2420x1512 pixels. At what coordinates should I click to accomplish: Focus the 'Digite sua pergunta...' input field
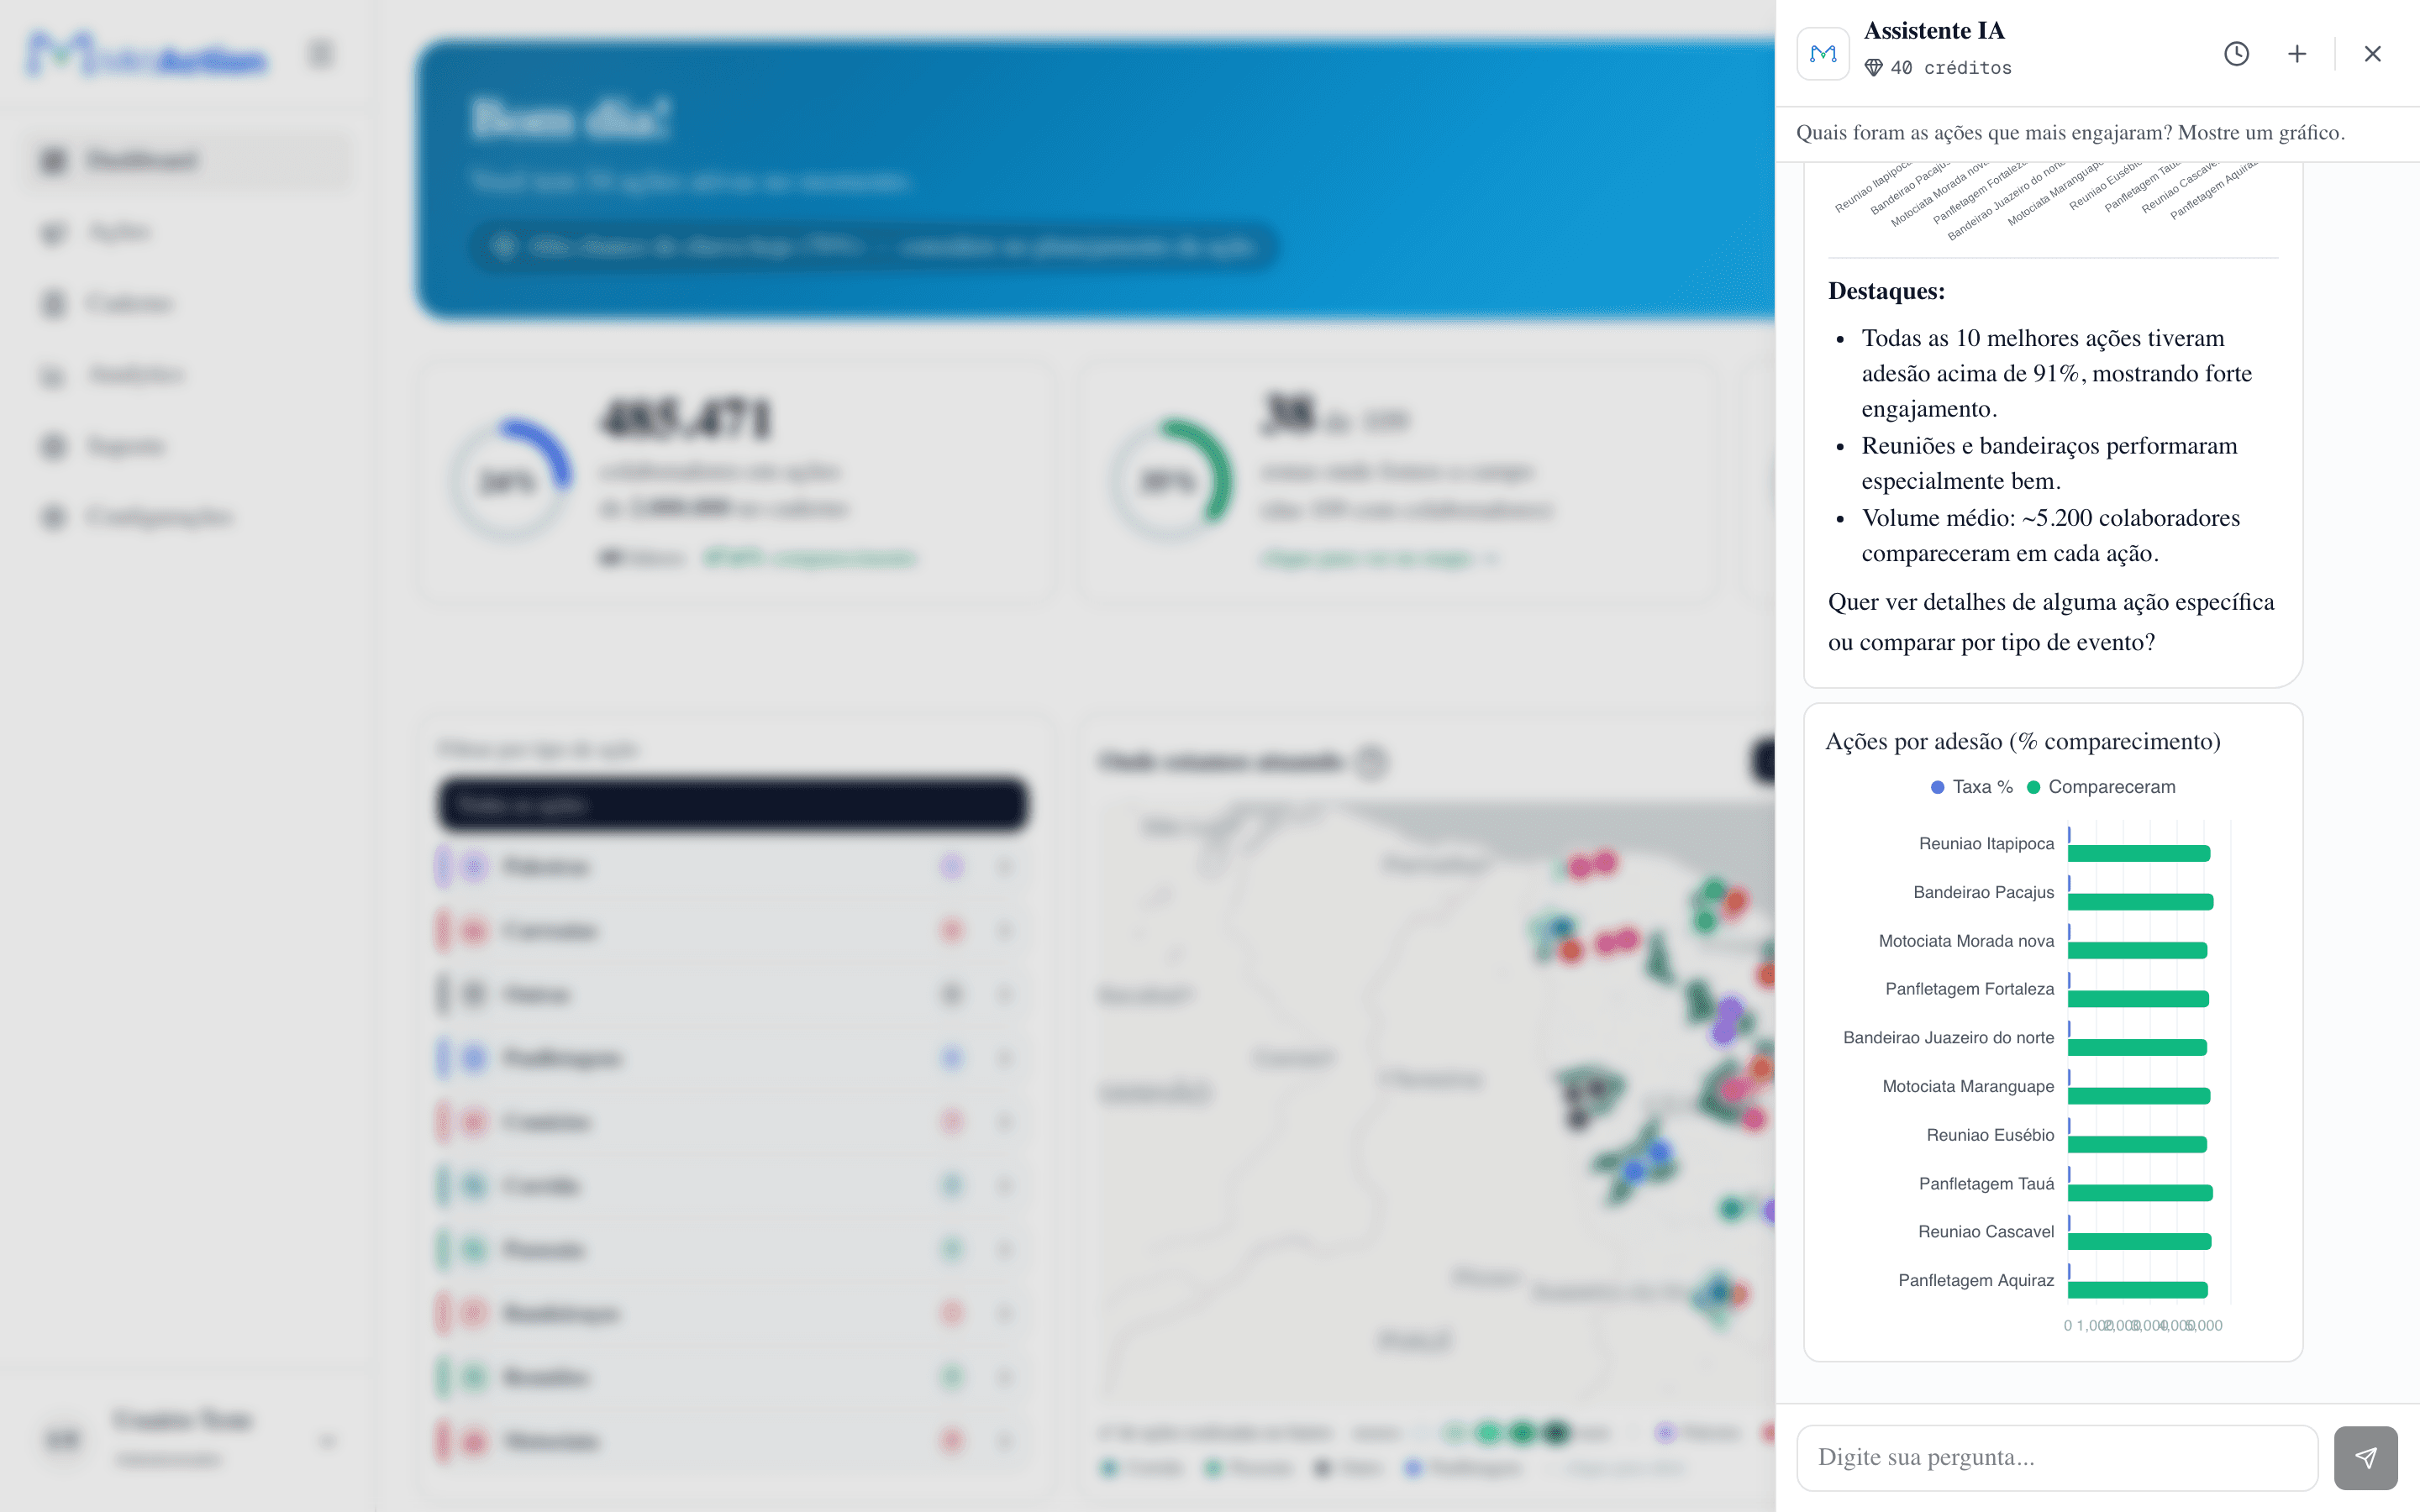click(x=2057, y=1458)
